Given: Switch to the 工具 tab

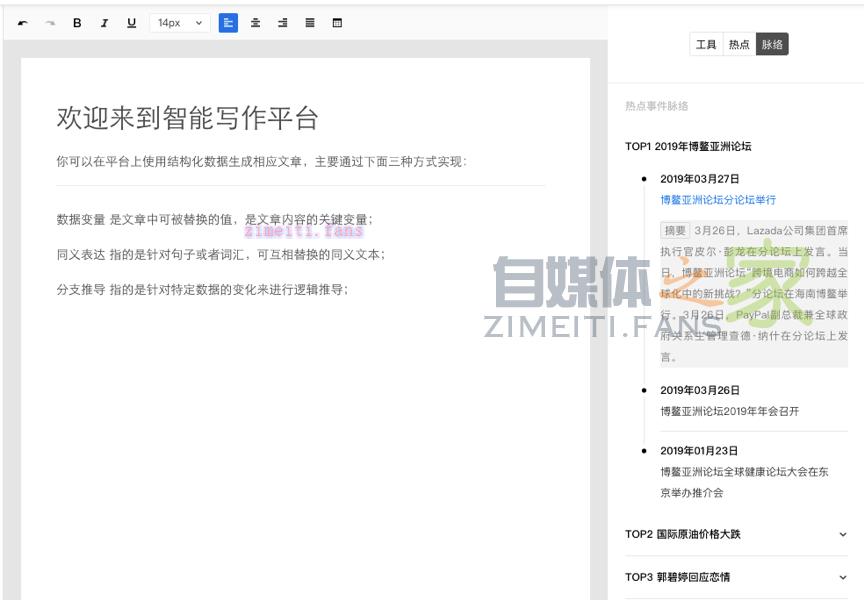Looking at the screenshot, I should (706, 44).
